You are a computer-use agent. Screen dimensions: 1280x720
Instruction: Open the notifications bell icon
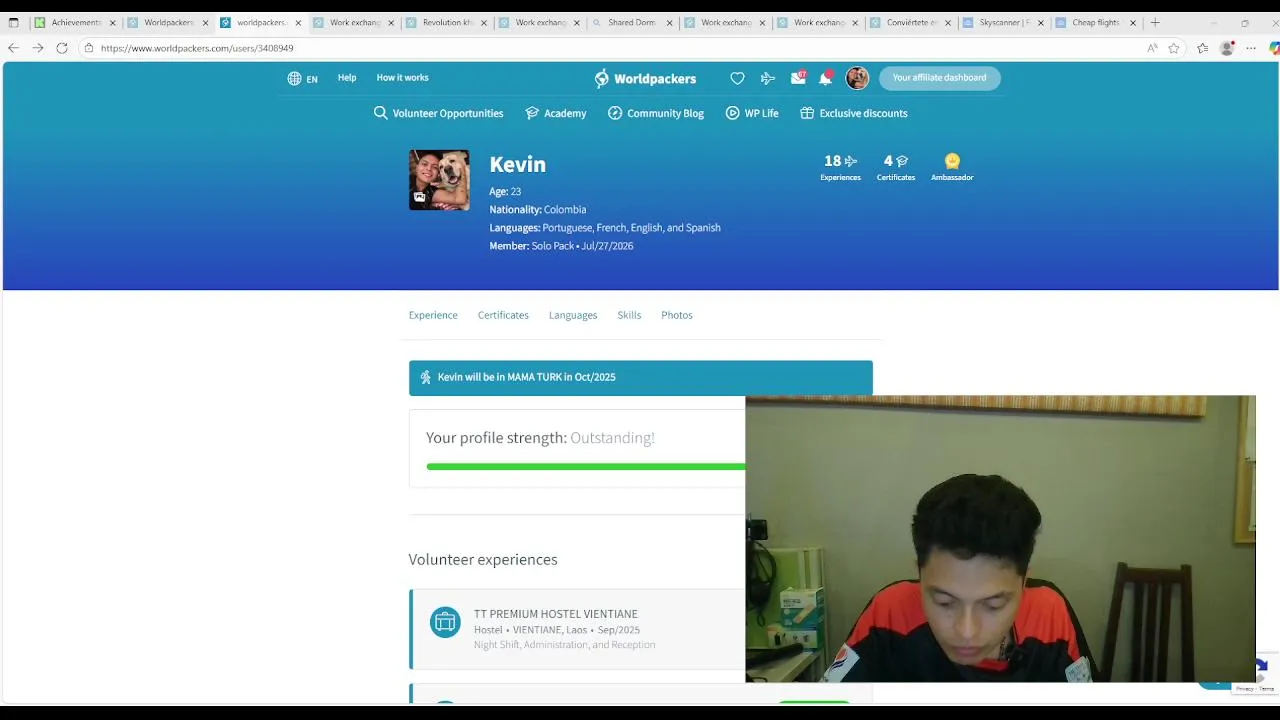825,78
